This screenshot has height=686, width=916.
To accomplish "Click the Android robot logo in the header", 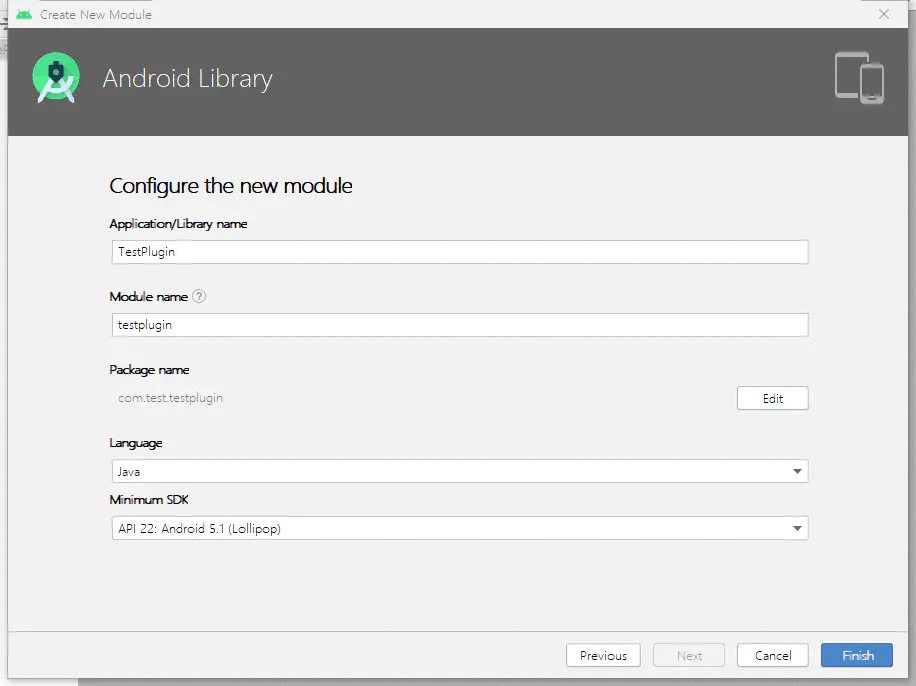I will [55, 77].
